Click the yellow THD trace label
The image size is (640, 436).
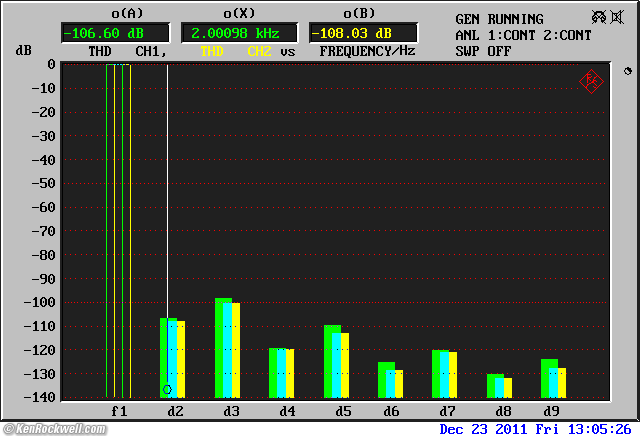tap(213, 50)
